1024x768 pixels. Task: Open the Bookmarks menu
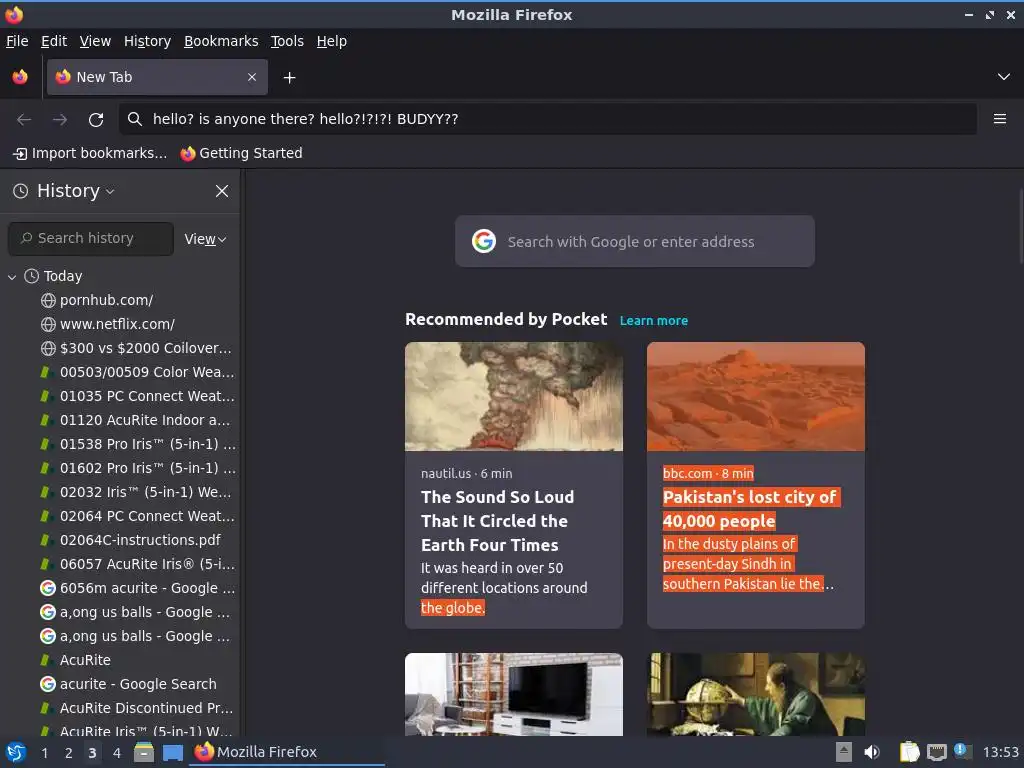(221, 41)
